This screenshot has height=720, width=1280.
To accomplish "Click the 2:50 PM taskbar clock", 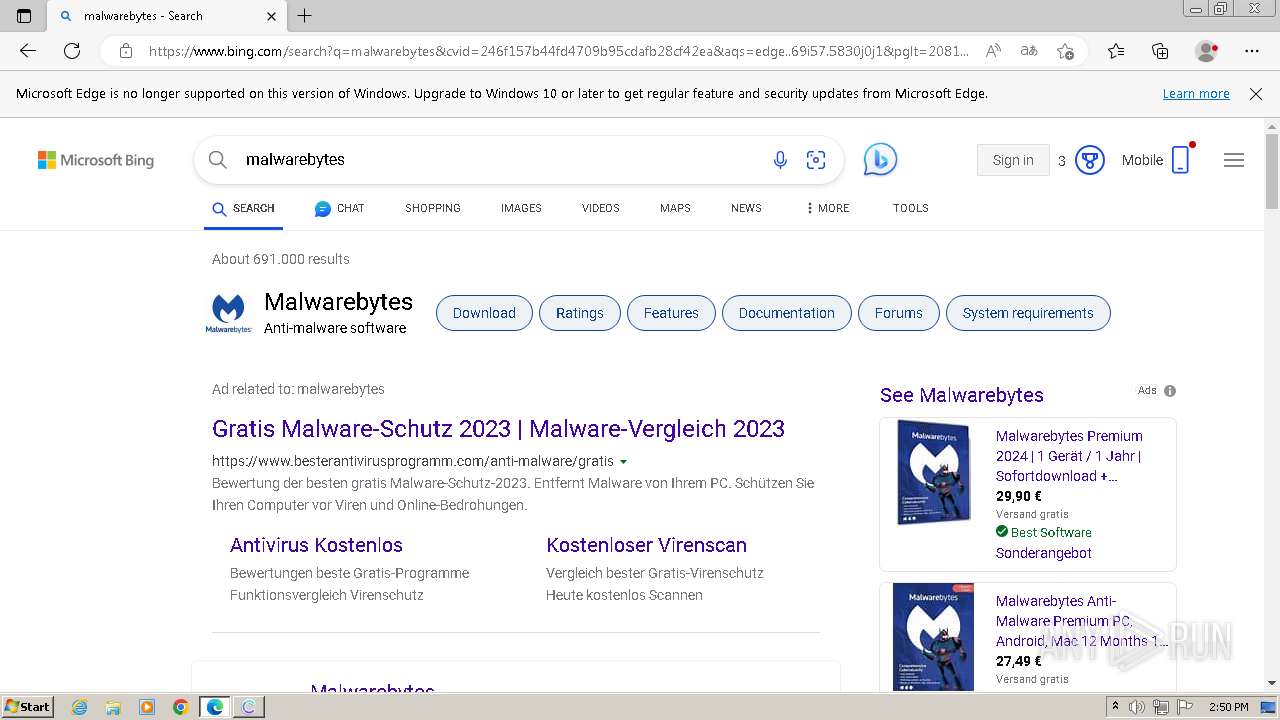I will tap(1228, 707).
